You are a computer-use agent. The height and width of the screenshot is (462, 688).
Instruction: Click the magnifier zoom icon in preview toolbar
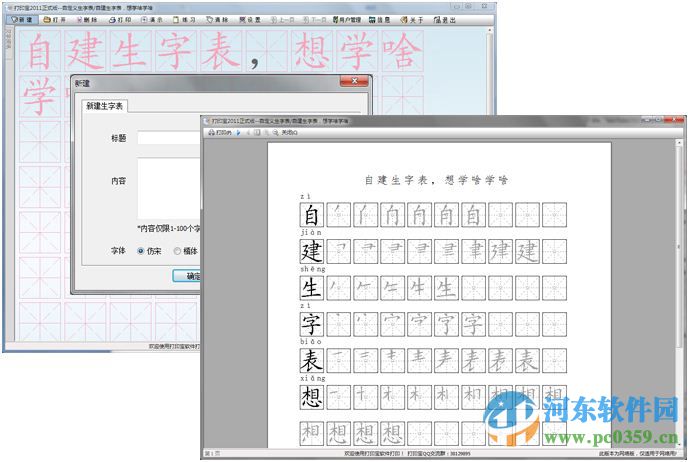tap(276, 132)
